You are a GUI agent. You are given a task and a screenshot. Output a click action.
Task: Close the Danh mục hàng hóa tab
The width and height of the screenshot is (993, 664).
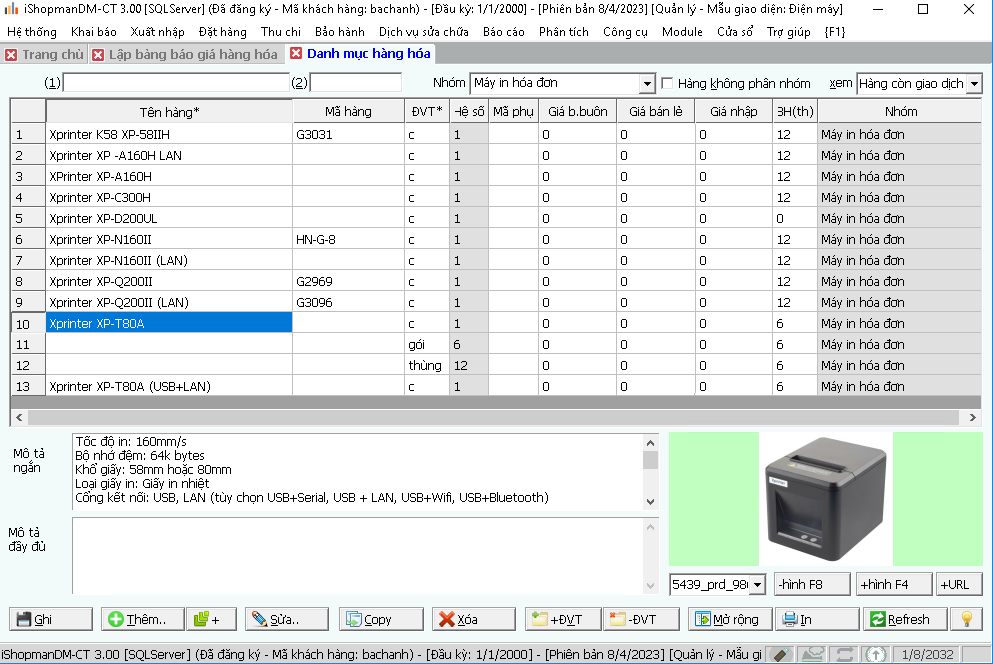296,53
